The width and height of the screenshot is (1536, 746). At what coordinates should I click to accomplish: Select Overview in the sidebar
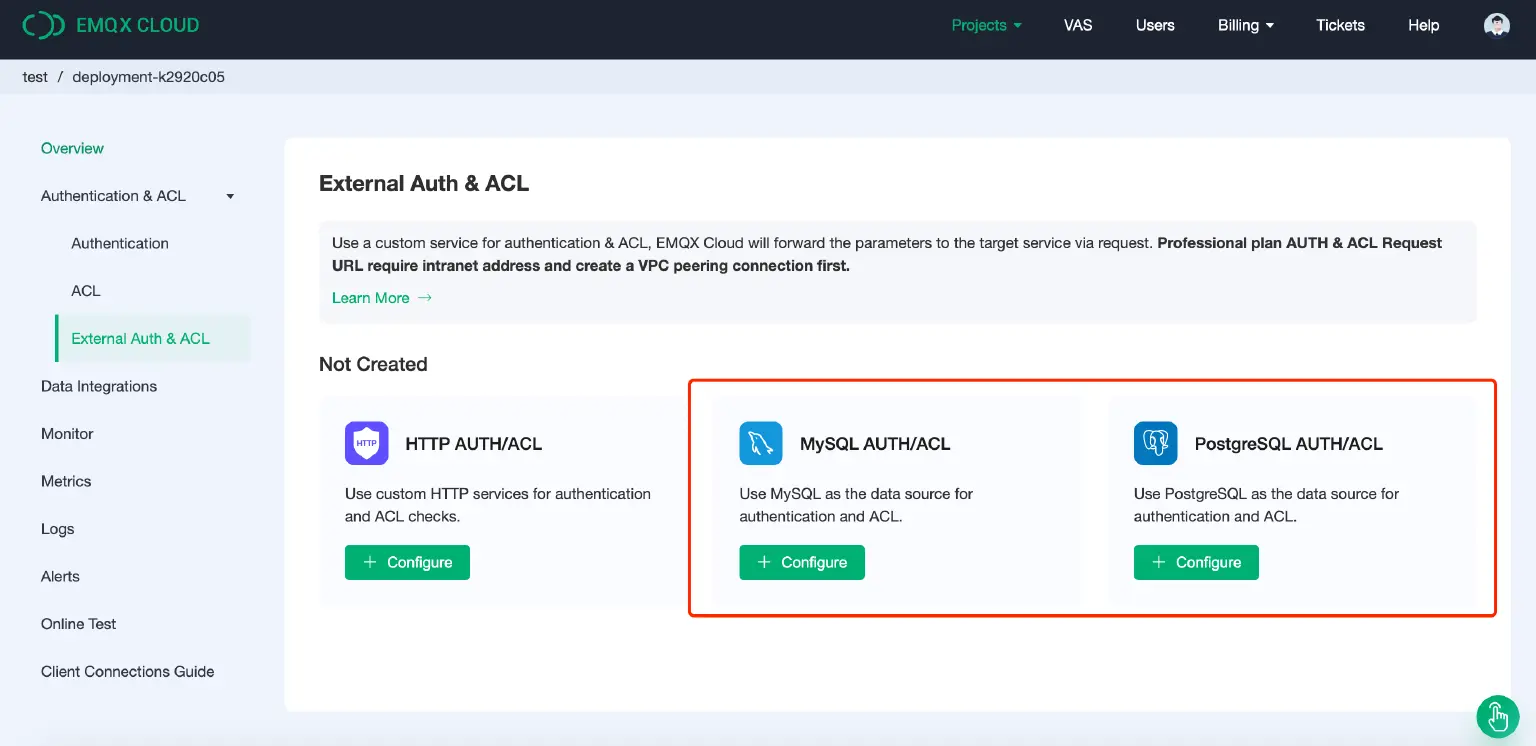tap(72, 148)
